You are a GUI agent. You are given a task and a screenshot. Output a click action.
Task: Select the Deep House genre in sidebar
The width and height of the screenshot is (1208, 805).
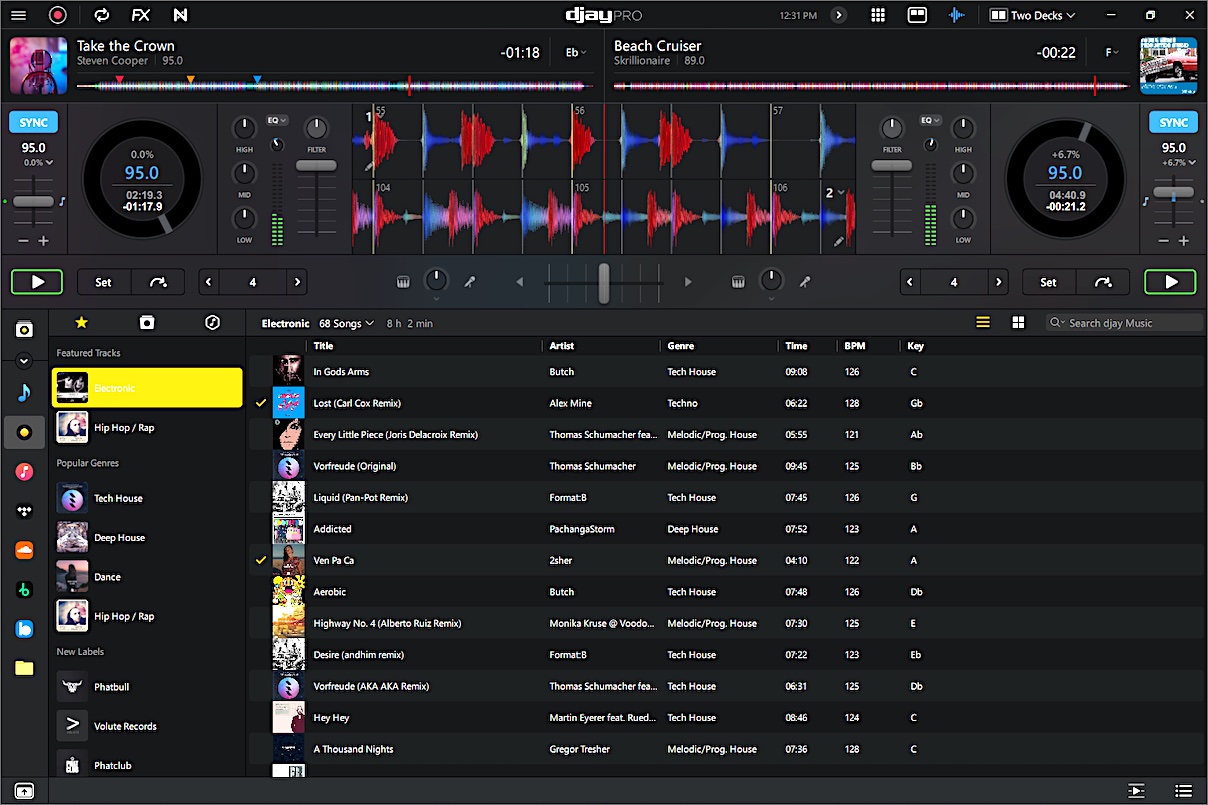120,537
